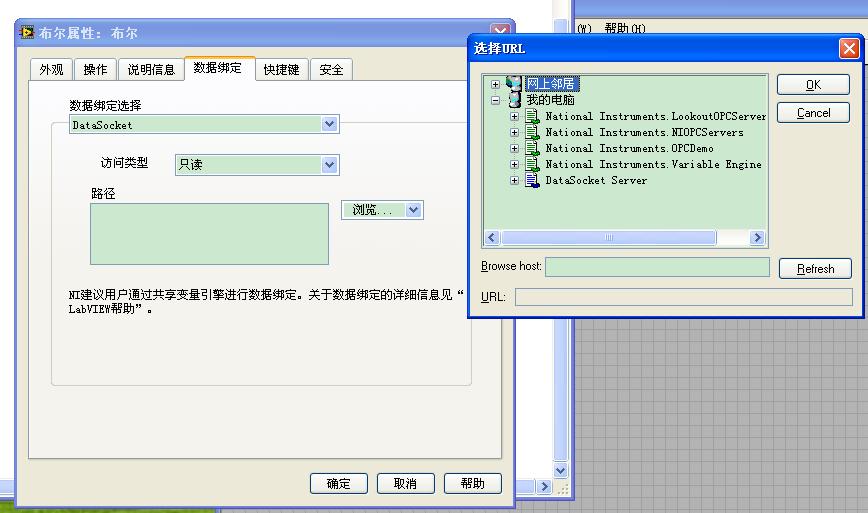Viewport: 868px width, 513px height.
Task: Click the My Computer (我的电脑) icon
Action: [514, 100]
